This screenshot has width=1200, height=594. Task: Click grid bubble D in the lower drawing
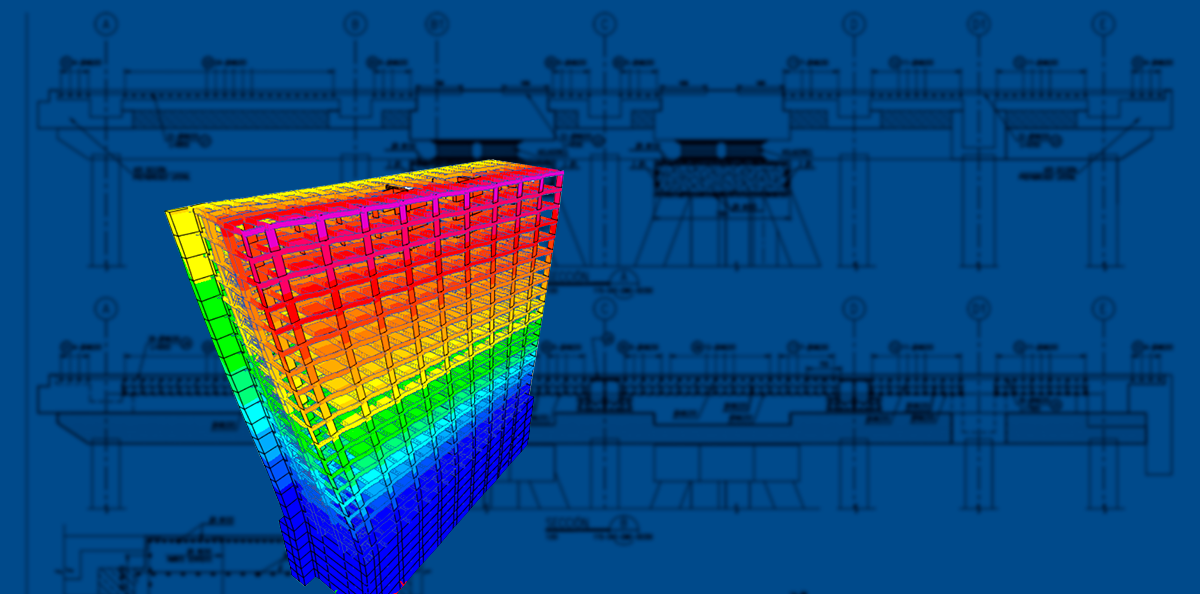[x=854, y=308]
